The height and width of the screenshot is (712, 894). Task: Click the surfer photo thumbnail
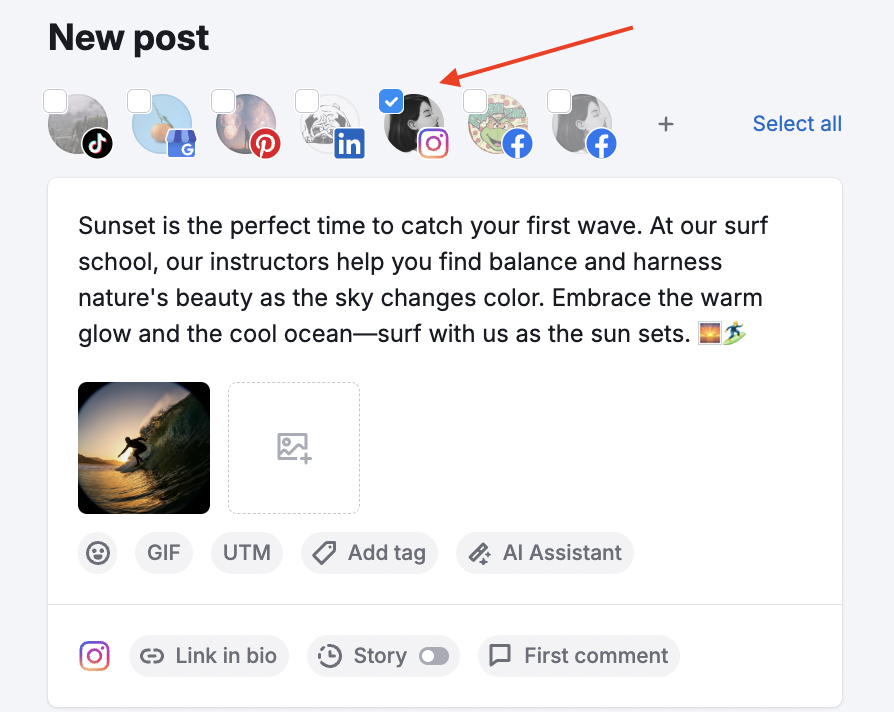143,447
